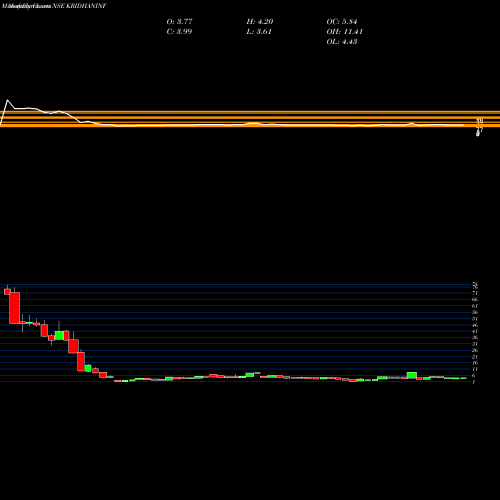Click the 6 price axis label

point(474,376)
